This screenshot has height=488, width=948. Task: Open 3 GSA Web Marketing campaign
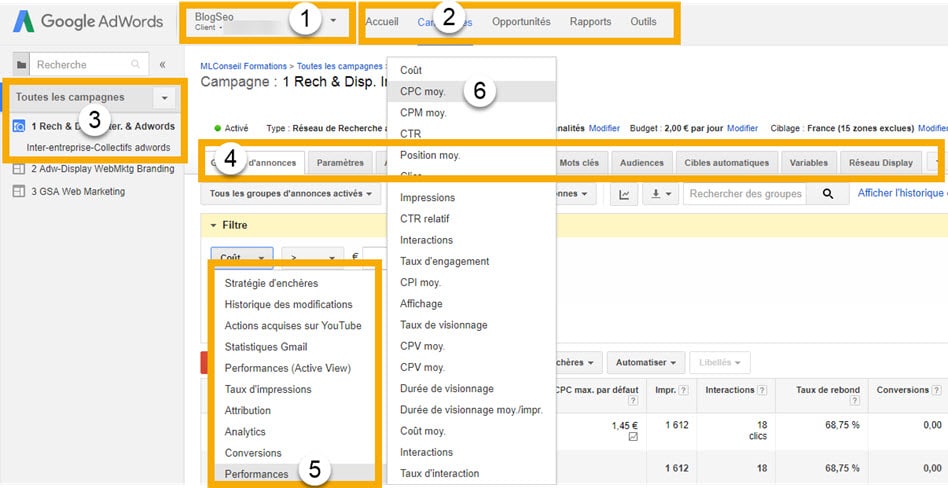(x=78, y=191)
